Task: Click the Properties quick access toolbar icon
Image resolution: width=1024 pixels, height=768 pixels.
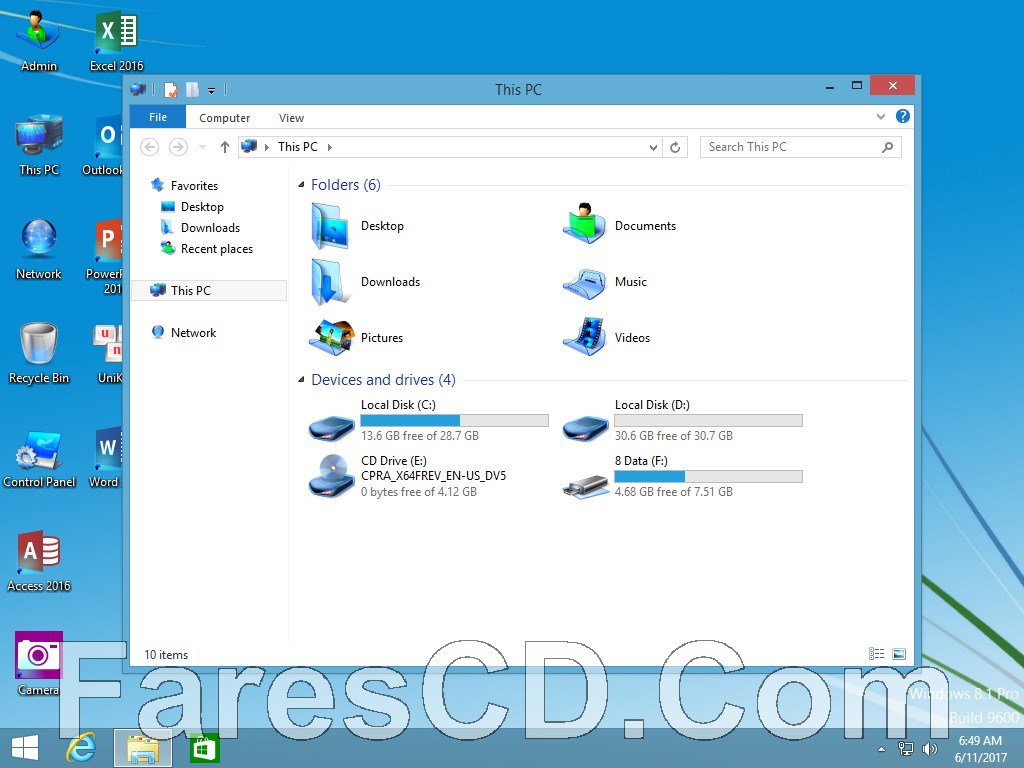Action: (171, 89)
